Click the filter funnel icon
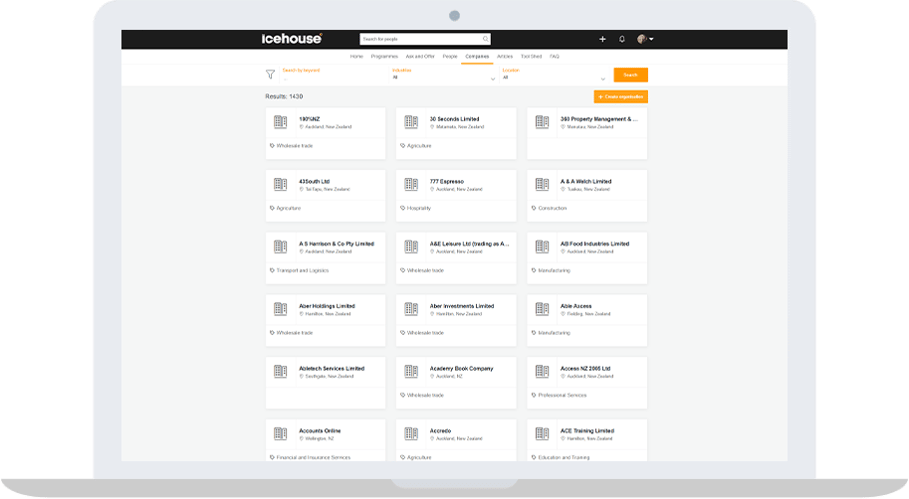This screenshot has height=499, width=909. pos(270,74)
